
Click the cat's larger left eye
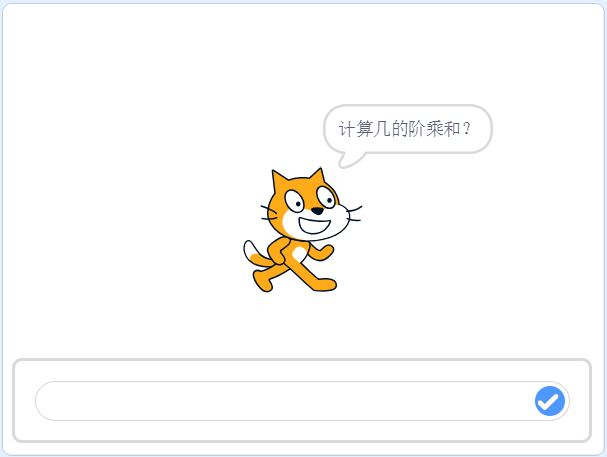point(295,202)
